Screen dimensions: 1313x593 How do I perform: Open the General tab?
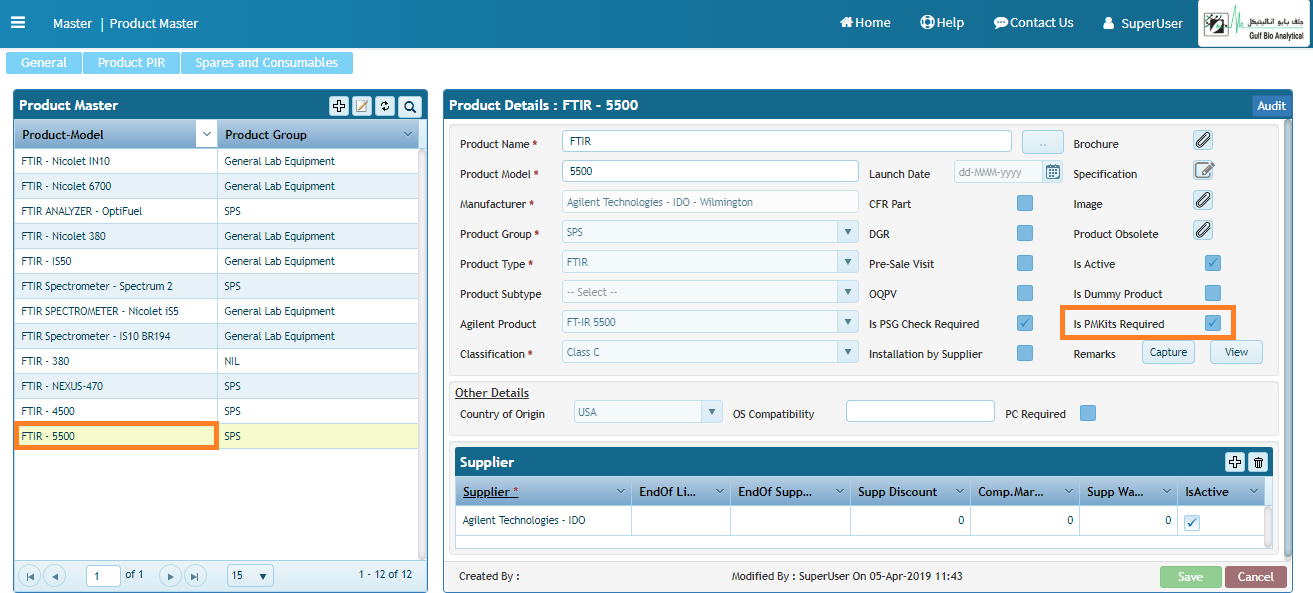coord(44,63)
